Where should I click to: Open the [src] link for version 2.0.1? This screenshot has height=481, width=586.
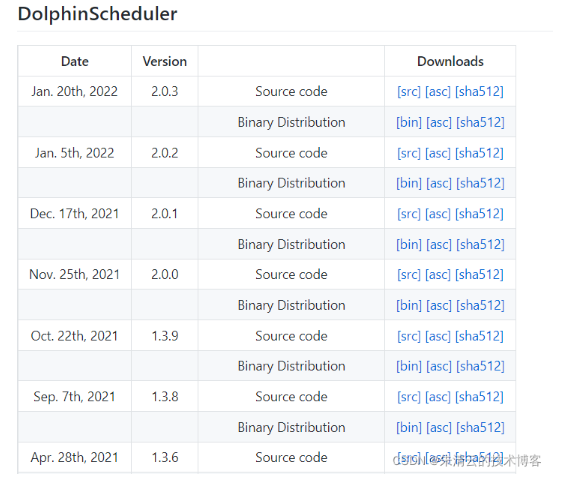[x=409, y=213]
